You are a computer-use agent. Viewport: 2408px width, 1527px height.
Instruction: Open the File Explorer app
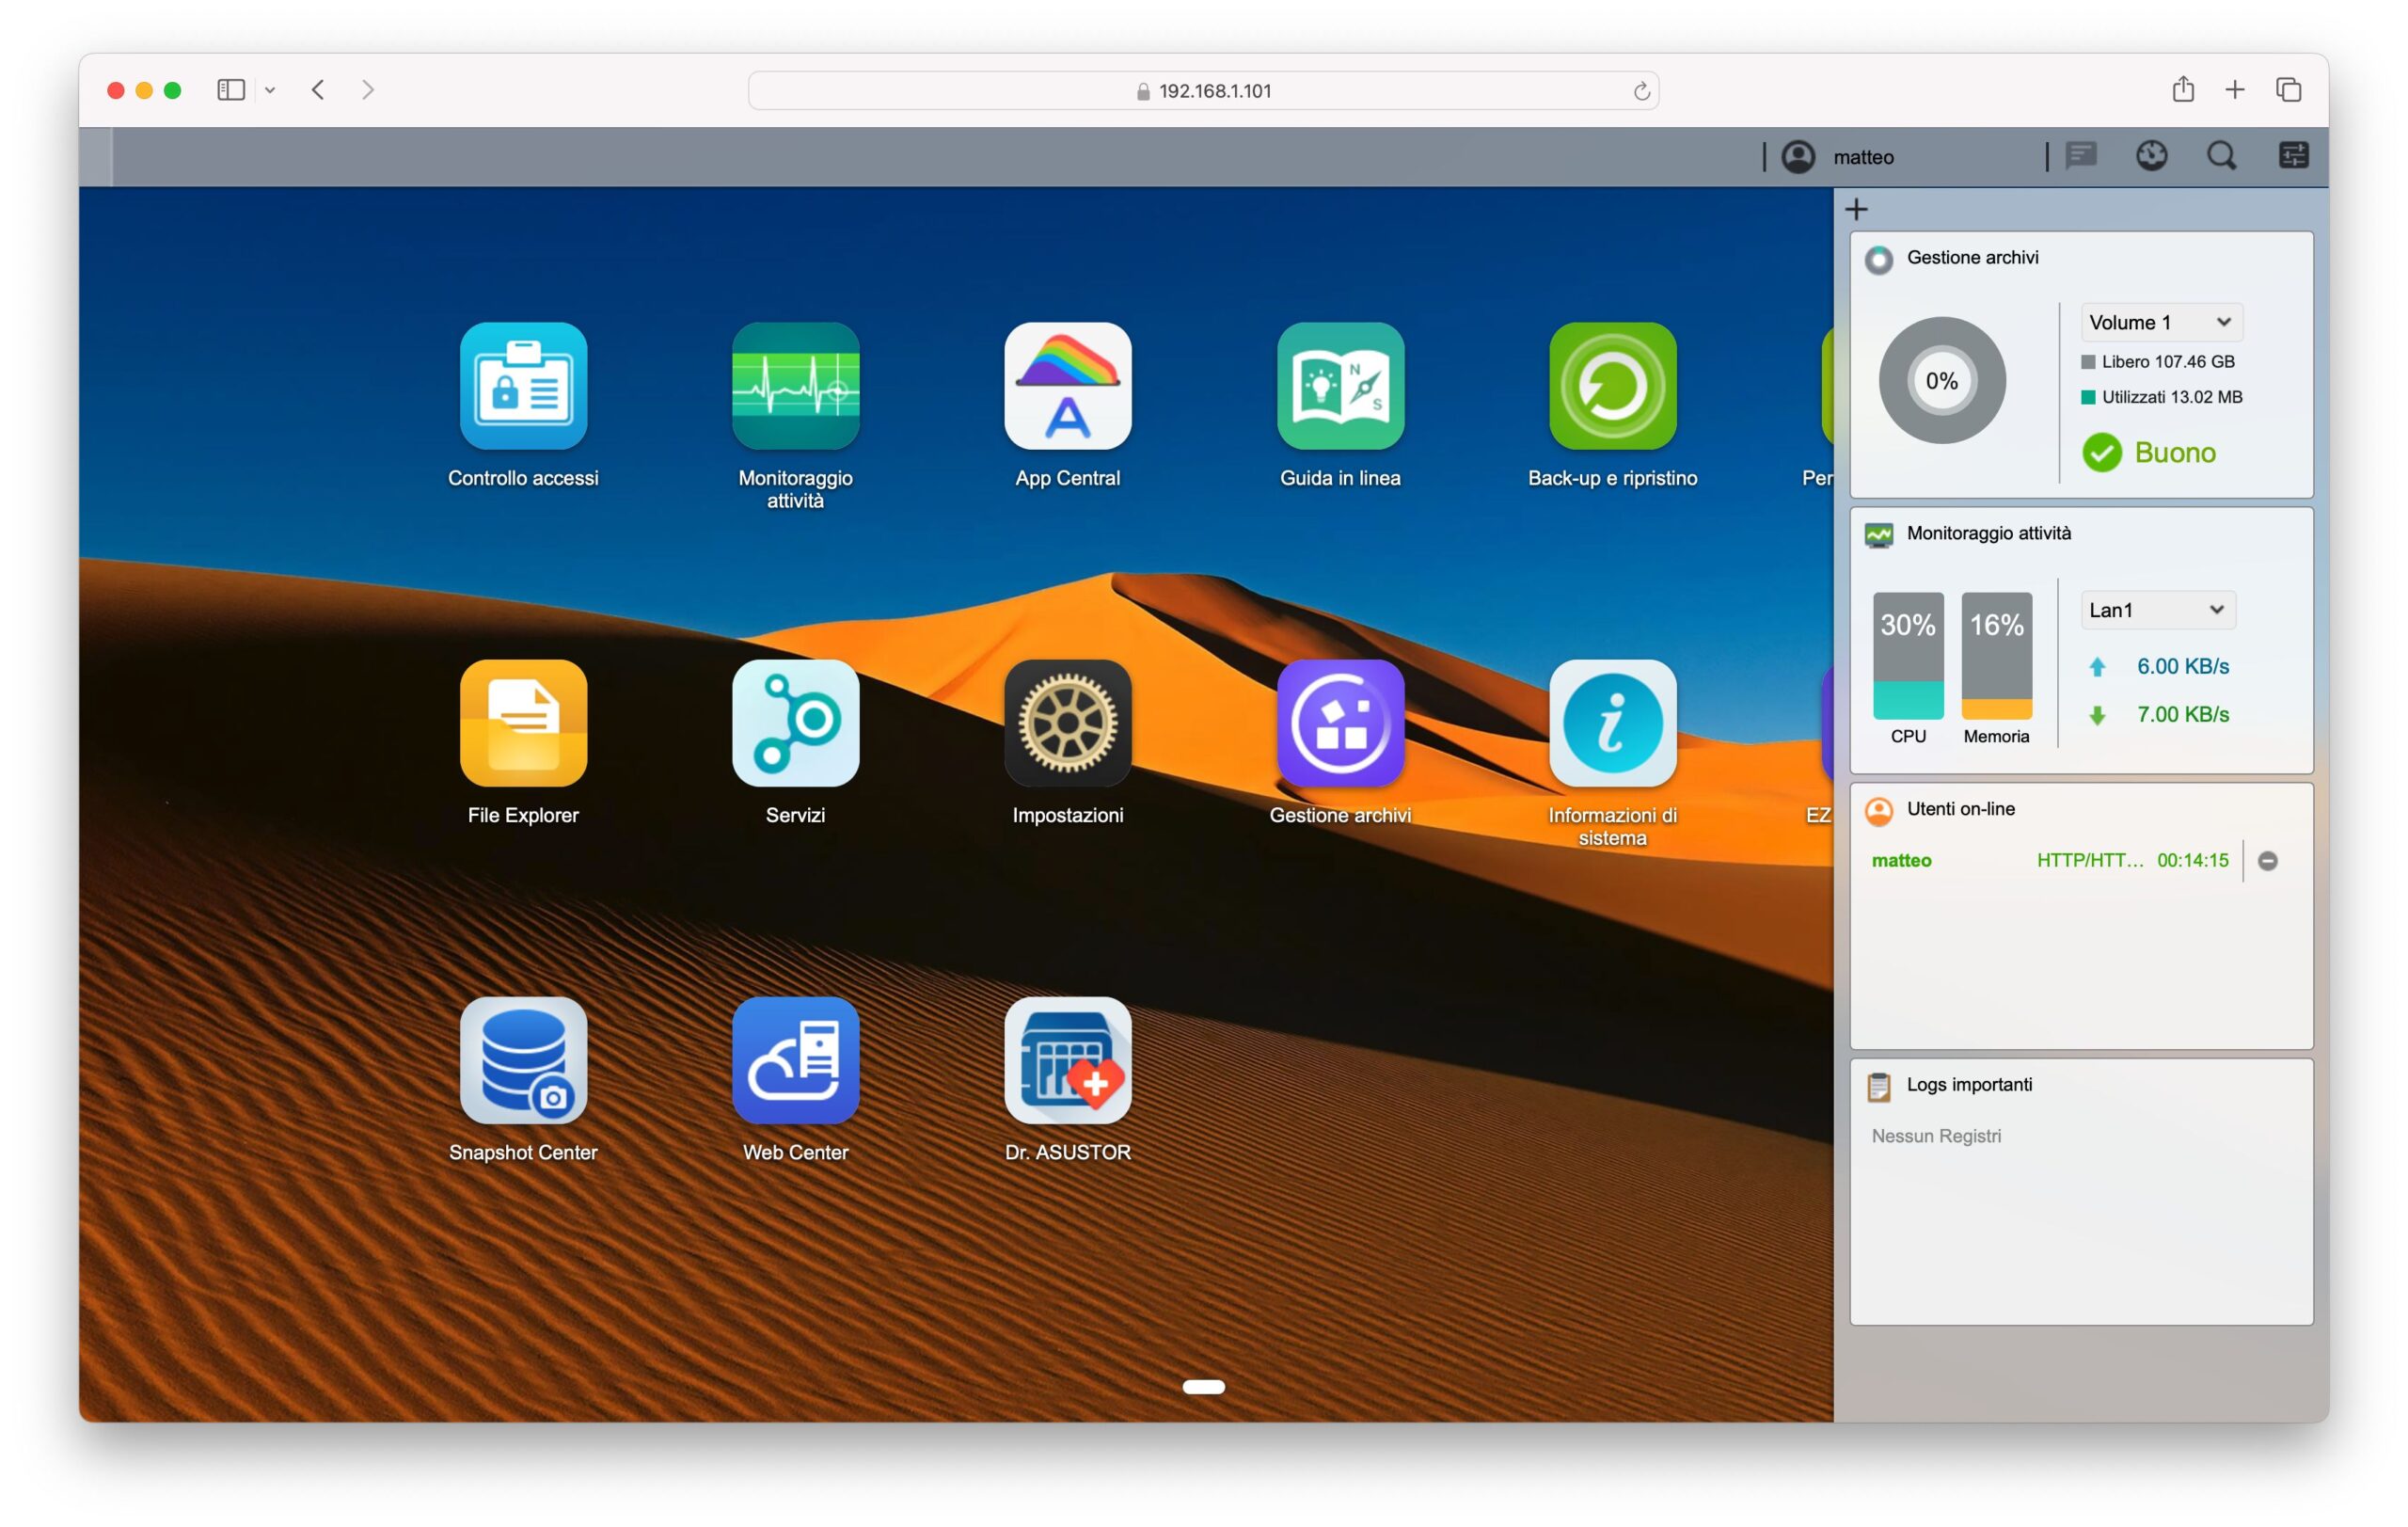point(523,723)
